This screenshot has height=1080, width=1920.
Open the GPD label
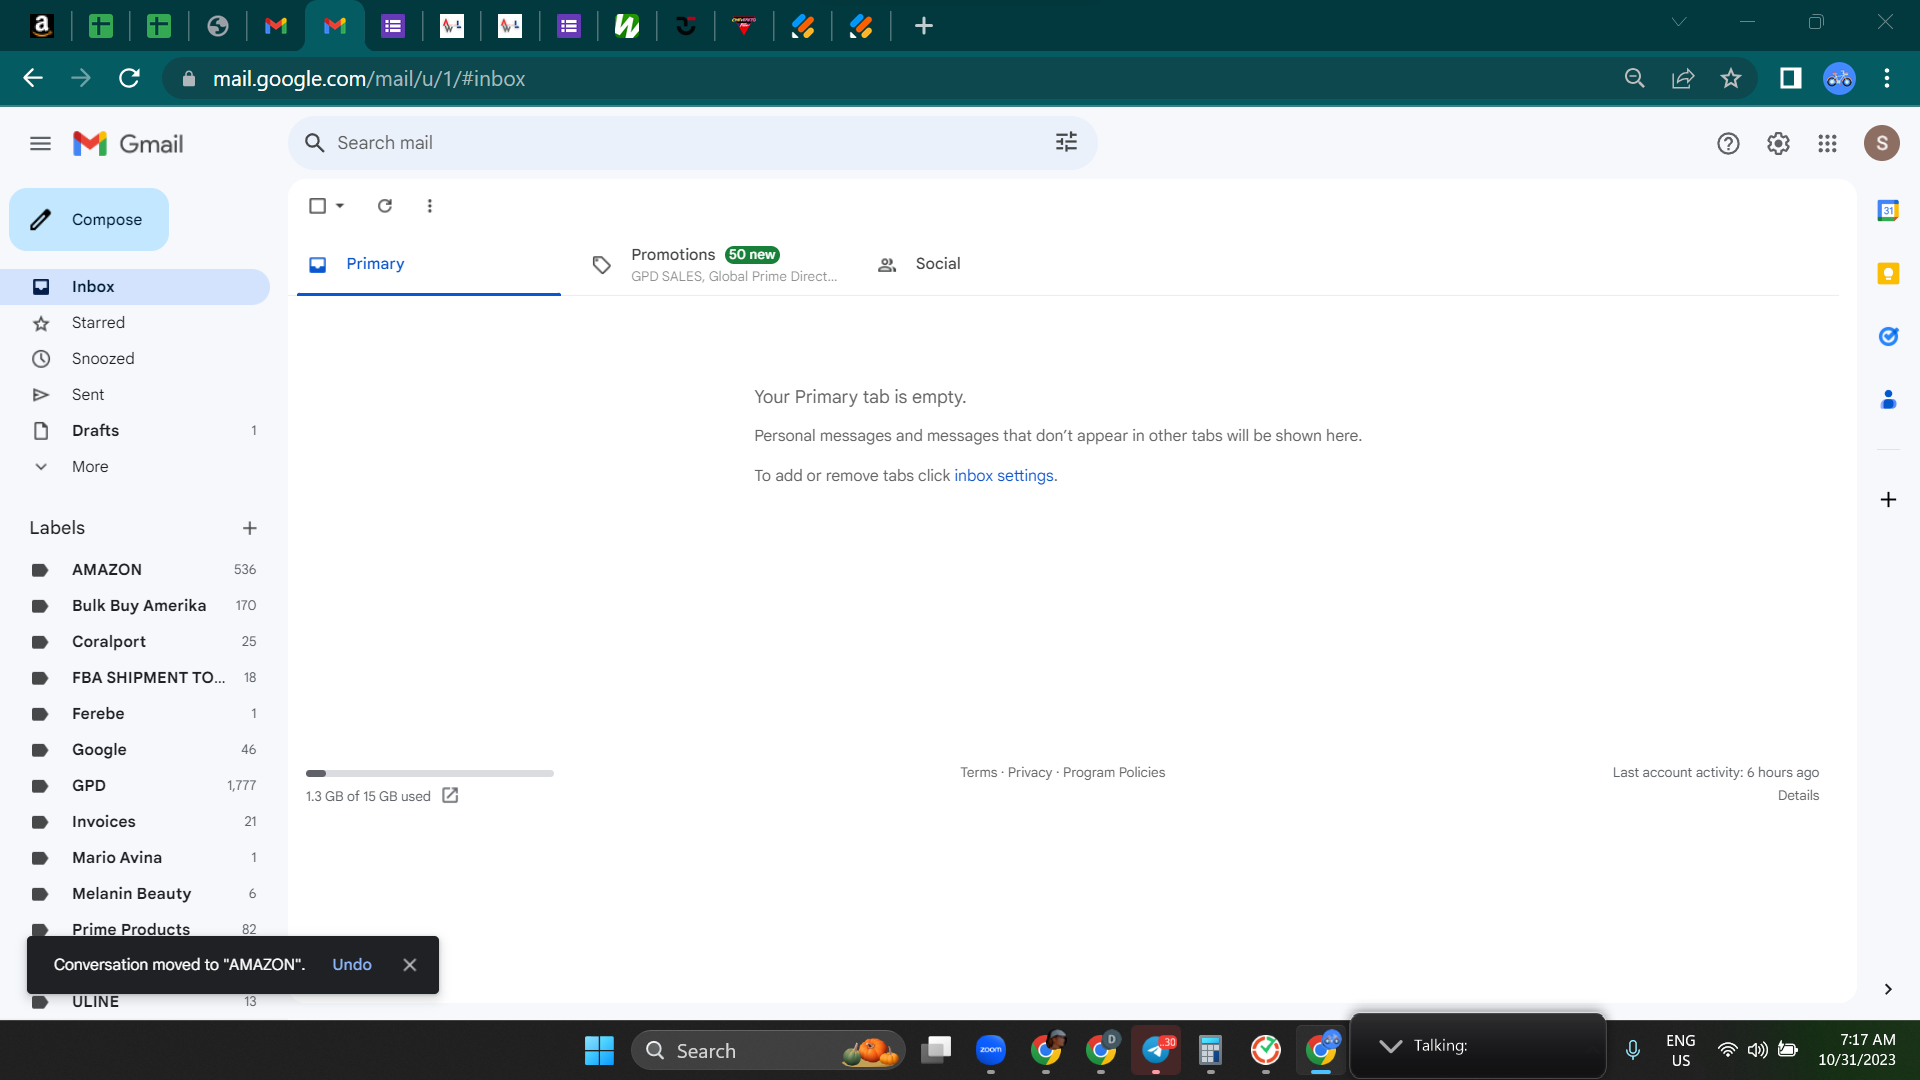(x=135, y=786)
